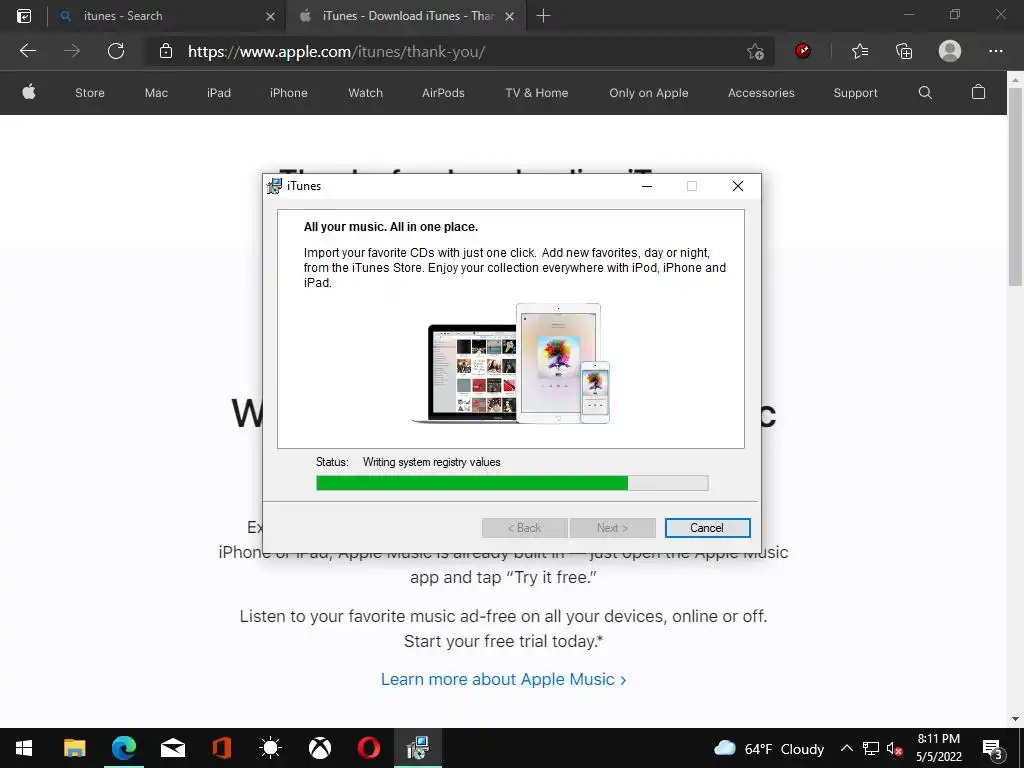Viewport: 1024px width, 768px height.
Task: Open the Mail app on taskbar
Action: [172, 748]
